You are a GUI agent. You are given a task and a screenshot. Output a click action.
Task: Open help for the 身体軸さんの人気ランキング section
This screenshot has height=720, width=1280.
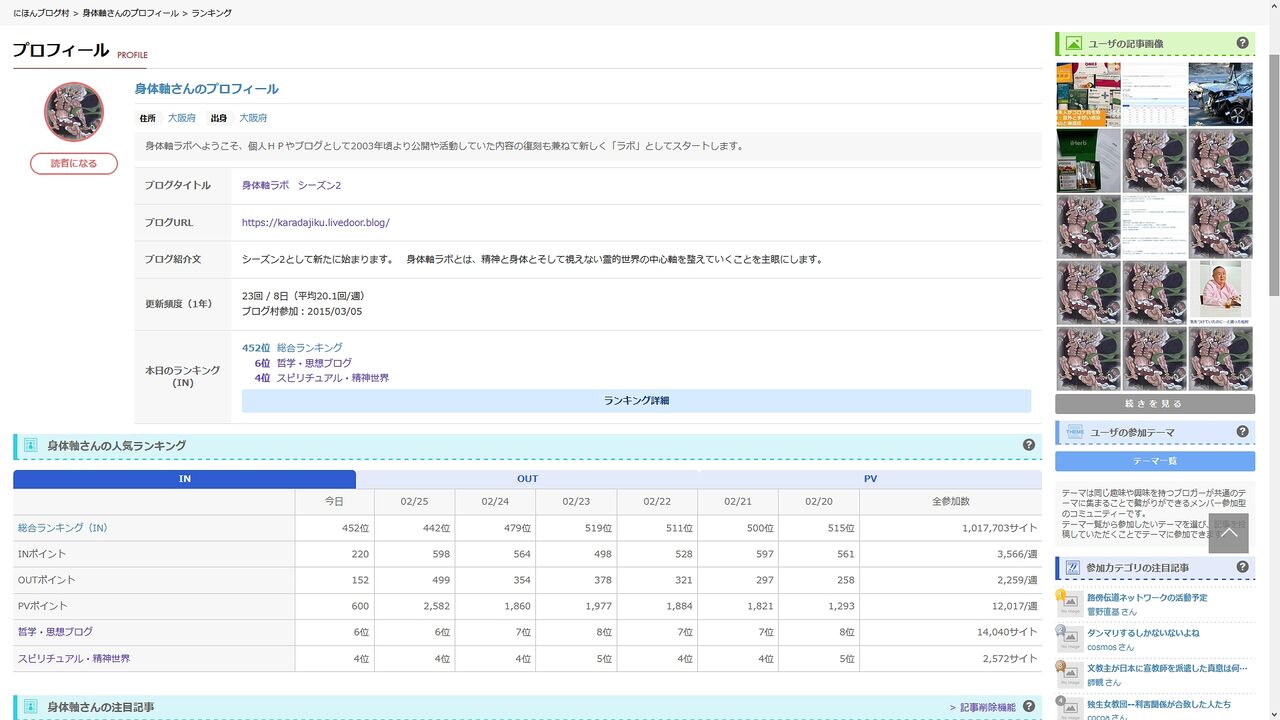click(x=1029, y=445)
